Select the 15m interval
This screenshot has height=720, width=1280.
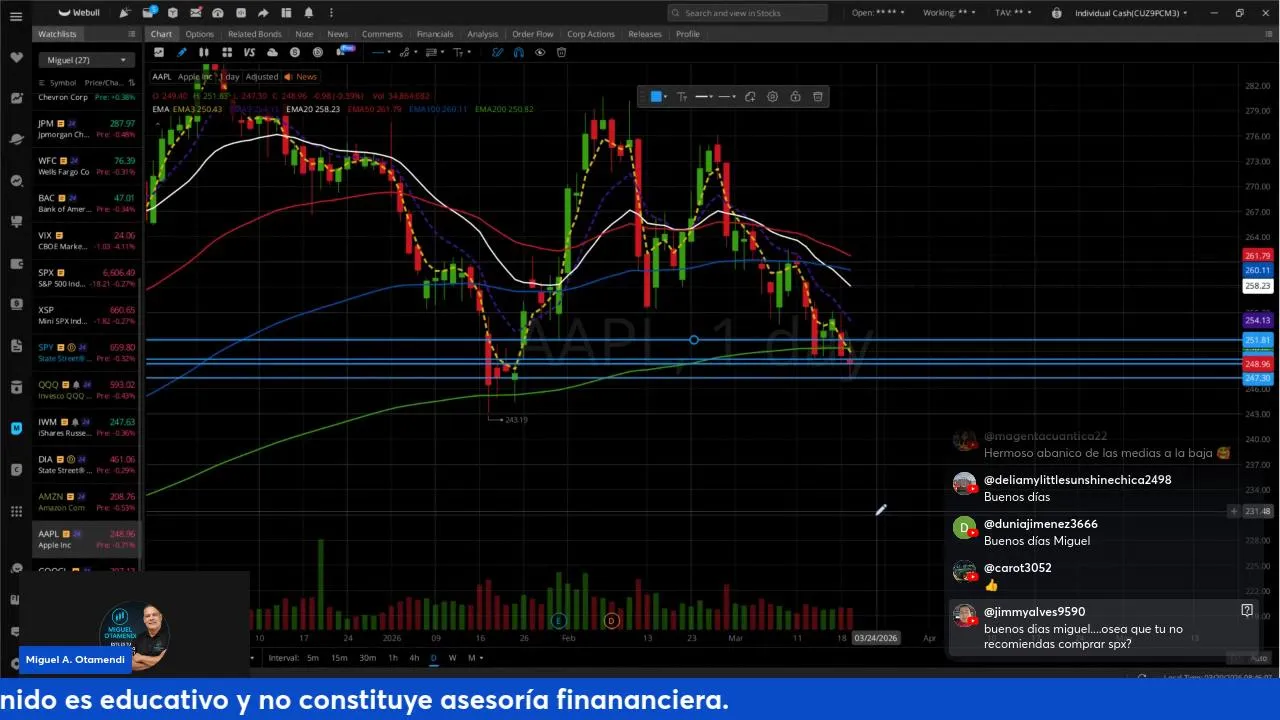[x=339, y=657]
